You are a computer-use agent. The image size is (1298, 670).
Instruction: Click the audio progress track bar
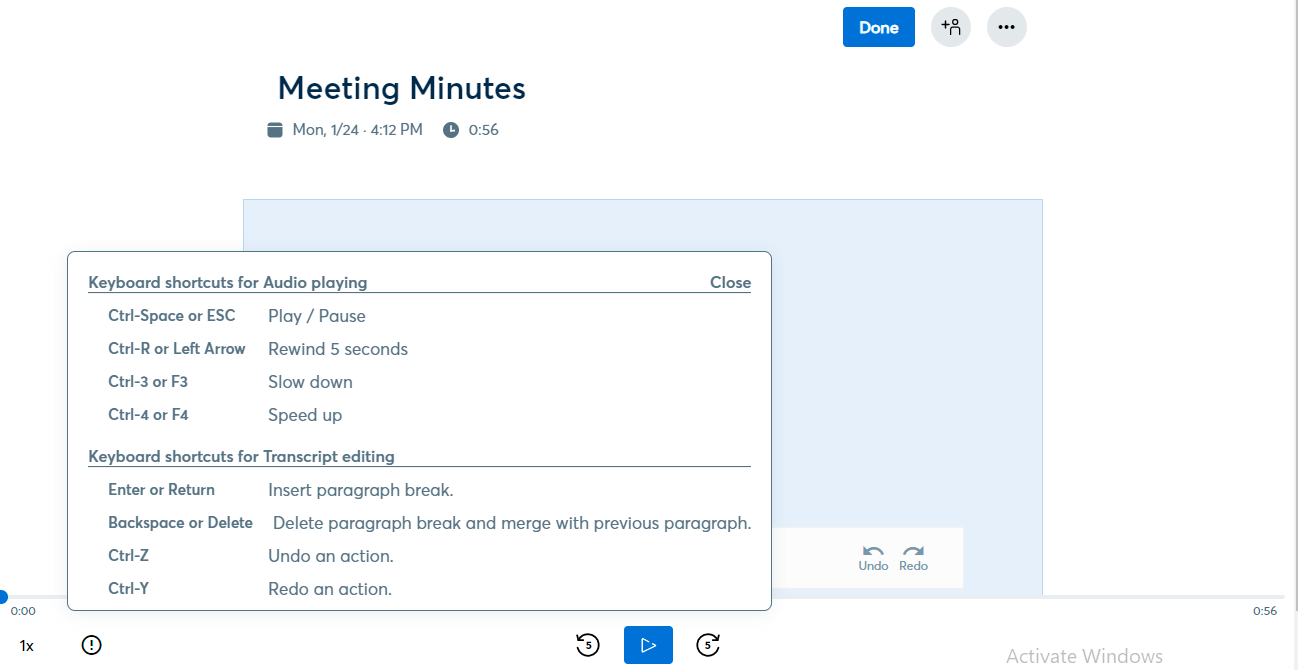point(1000,597)
